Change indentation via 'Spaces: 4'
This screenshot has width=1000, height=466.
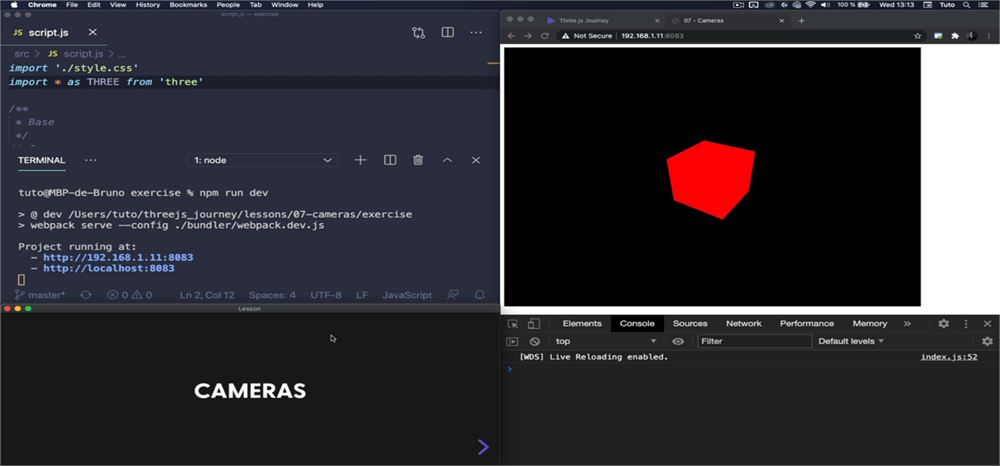pos(272,295)
